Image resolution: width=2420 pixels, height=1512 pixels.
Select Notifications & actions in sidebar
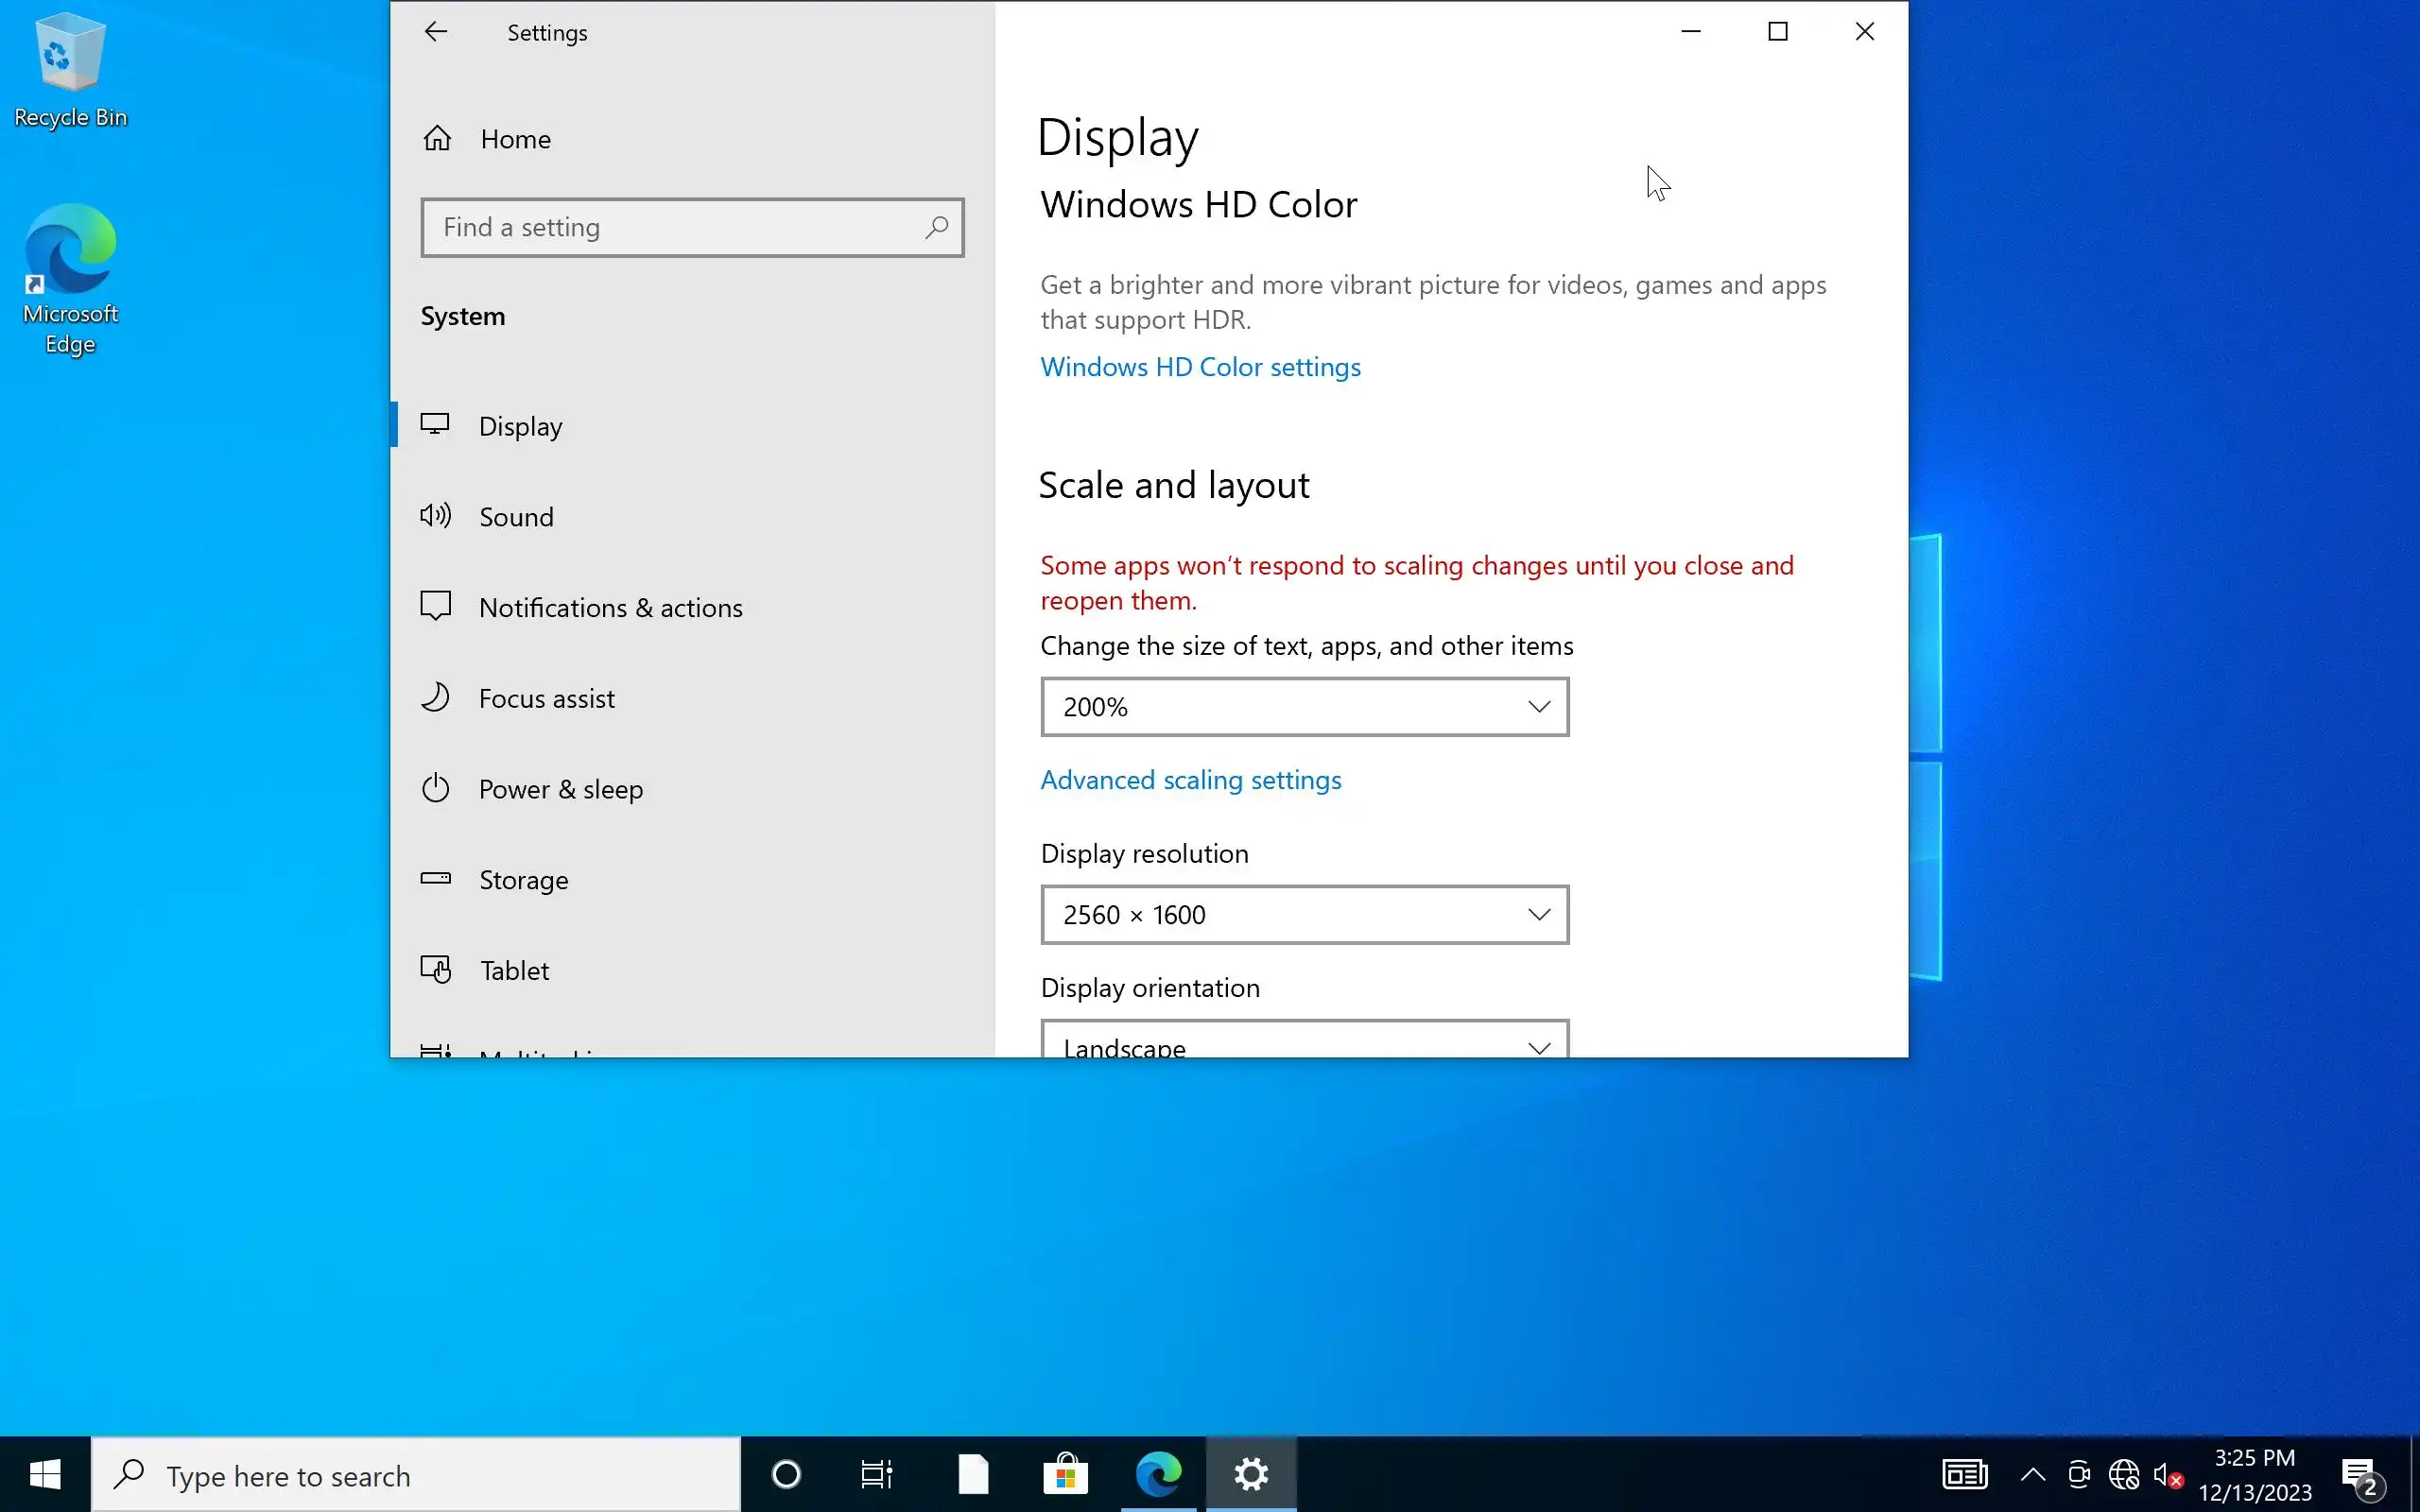point(610,608)
